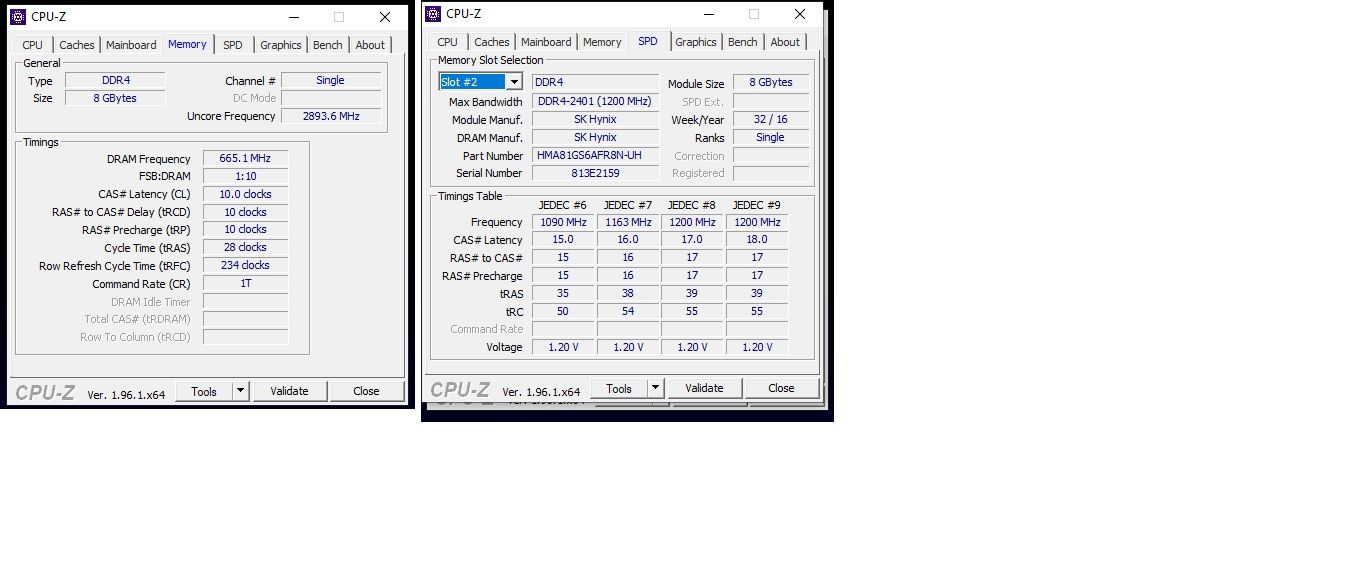Click Serial Number 813E2159

[595, 173]
